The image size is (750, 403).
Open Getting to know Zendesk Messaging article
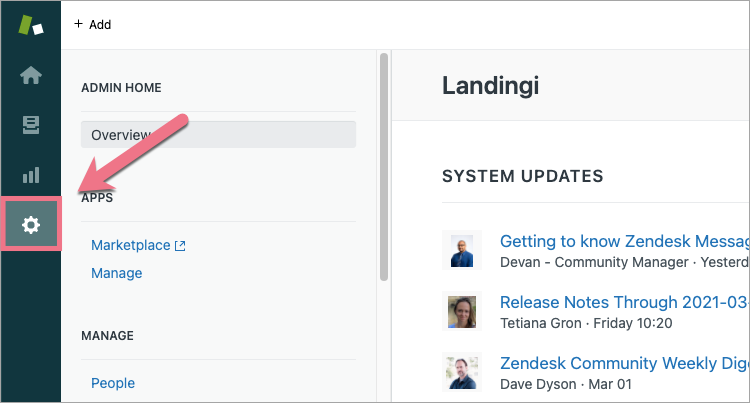point(624,241)
